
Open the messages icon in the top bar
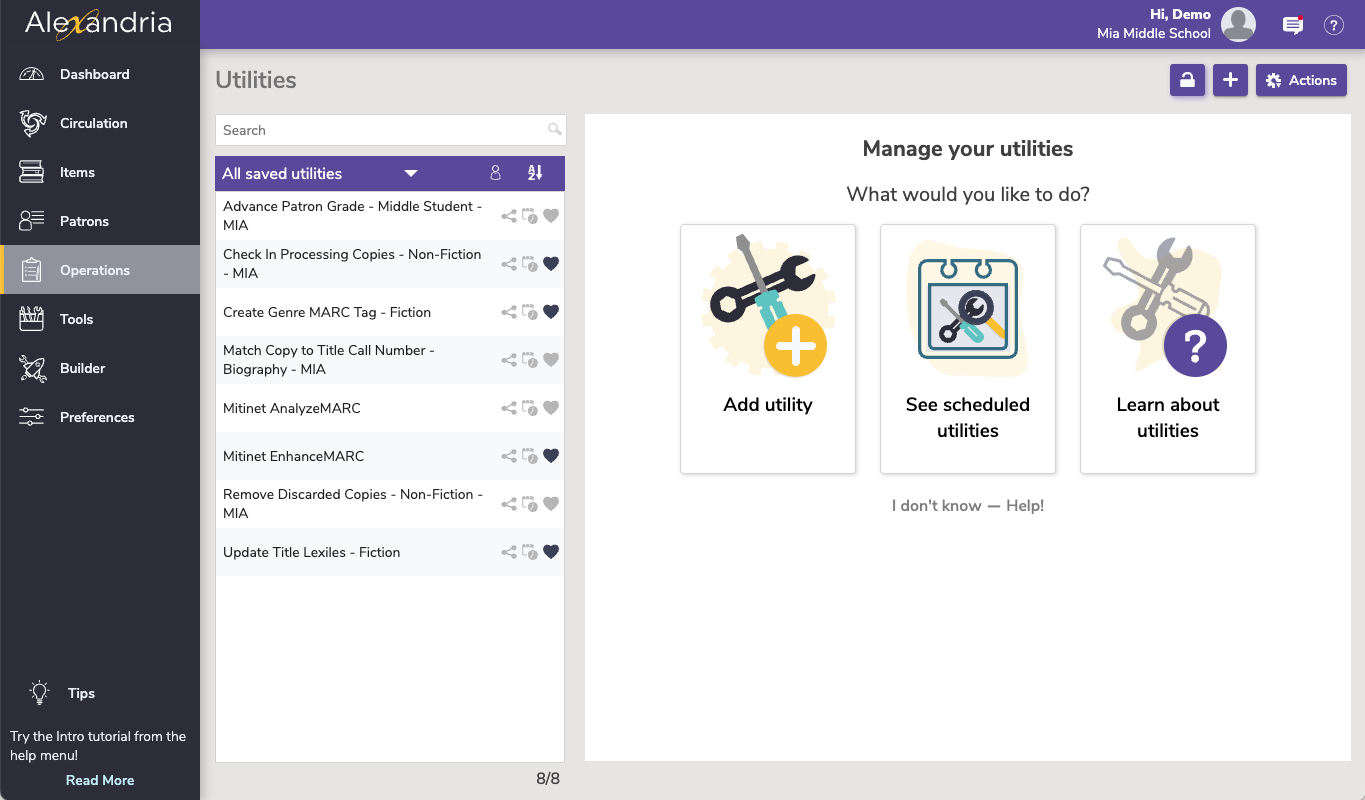click(x=1292, y=24)
